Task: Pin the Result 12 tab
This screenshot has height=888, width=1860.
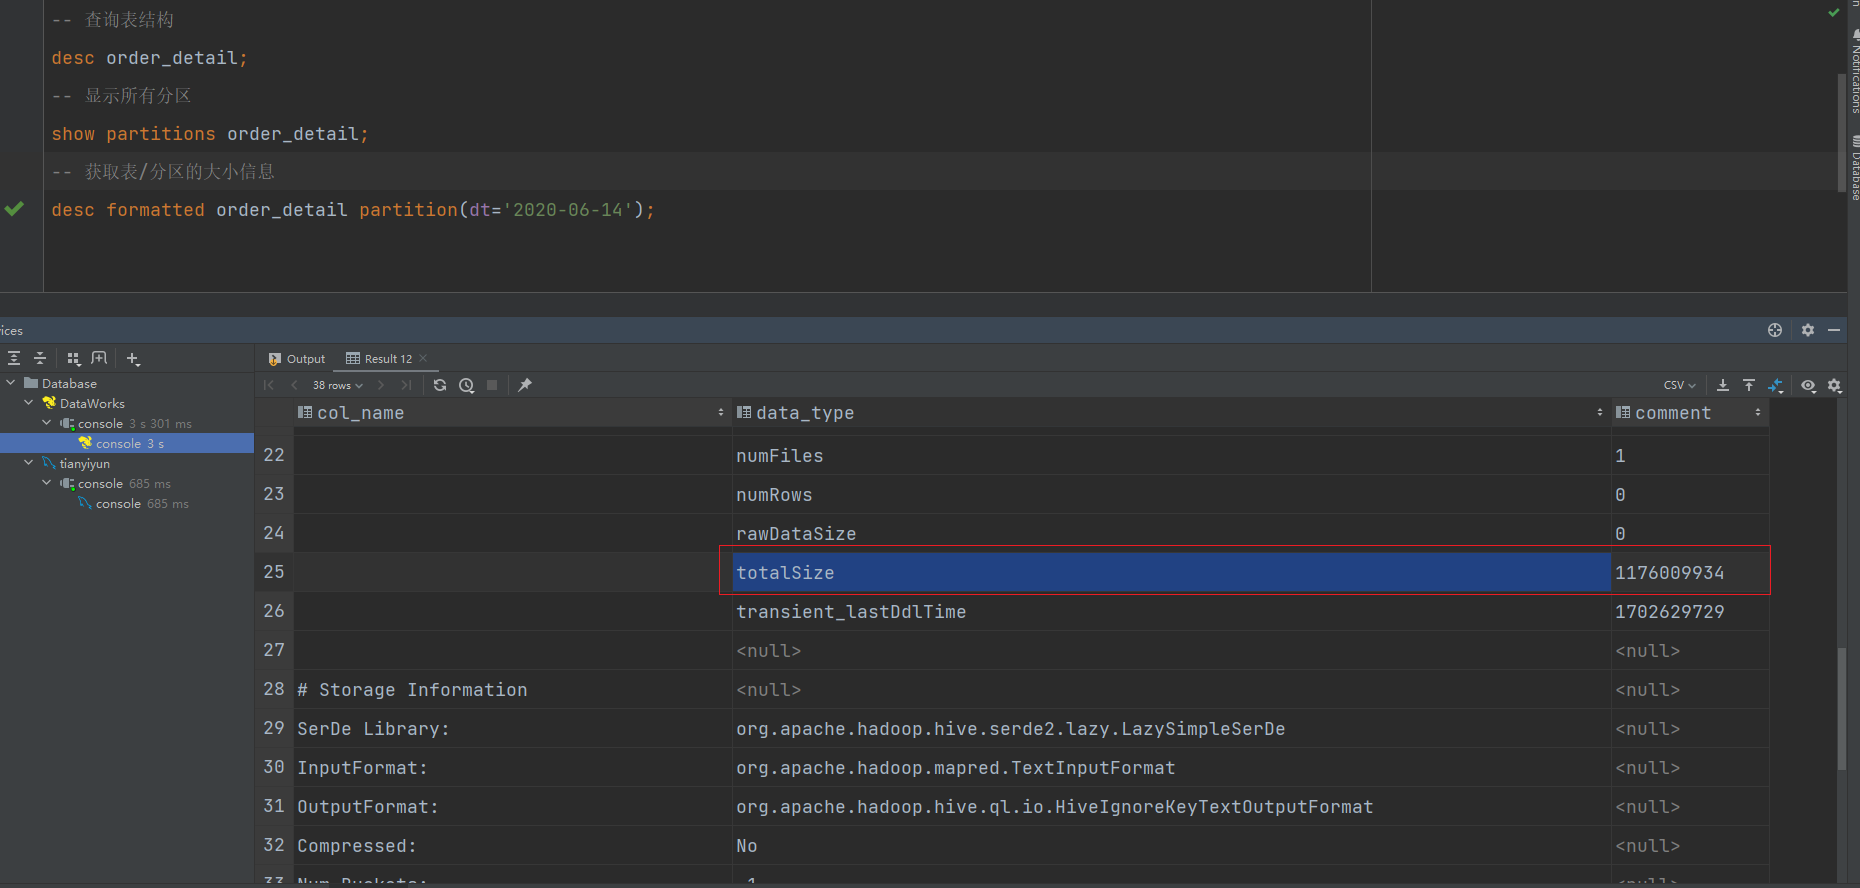Action: [525, 385]
